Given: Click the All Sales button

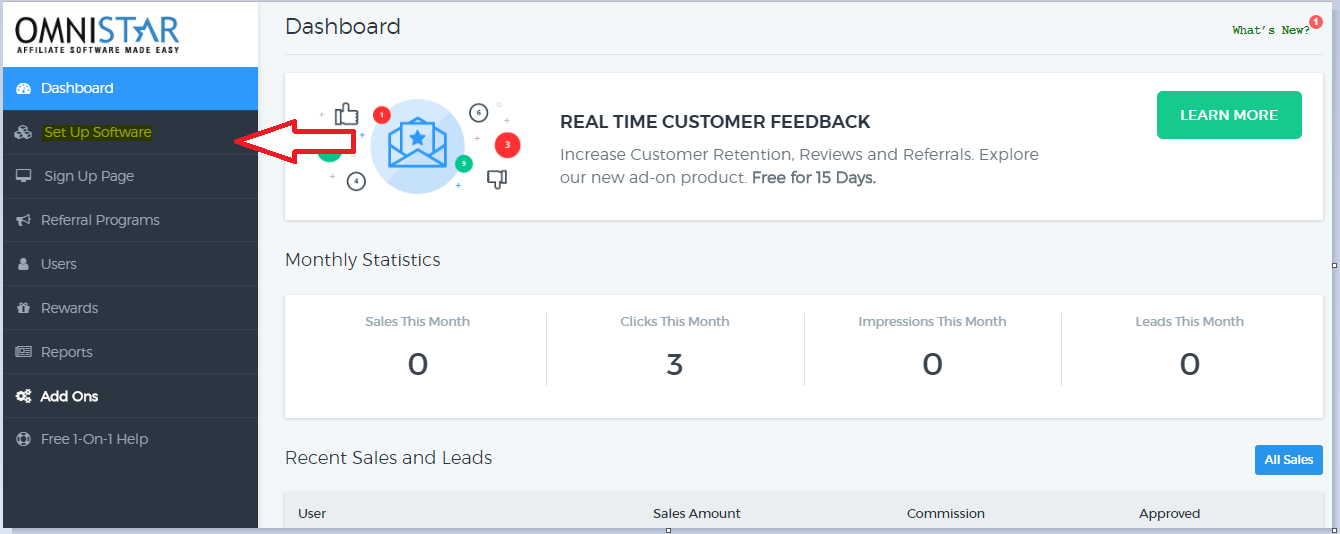Looking at the screenshot, I should pyautogui.click(x=1289, y=460).
